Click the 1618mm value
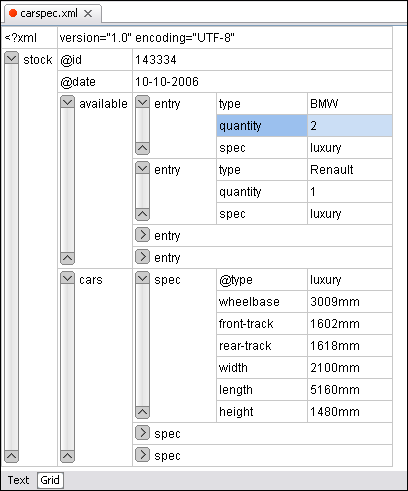 (350, 346)
